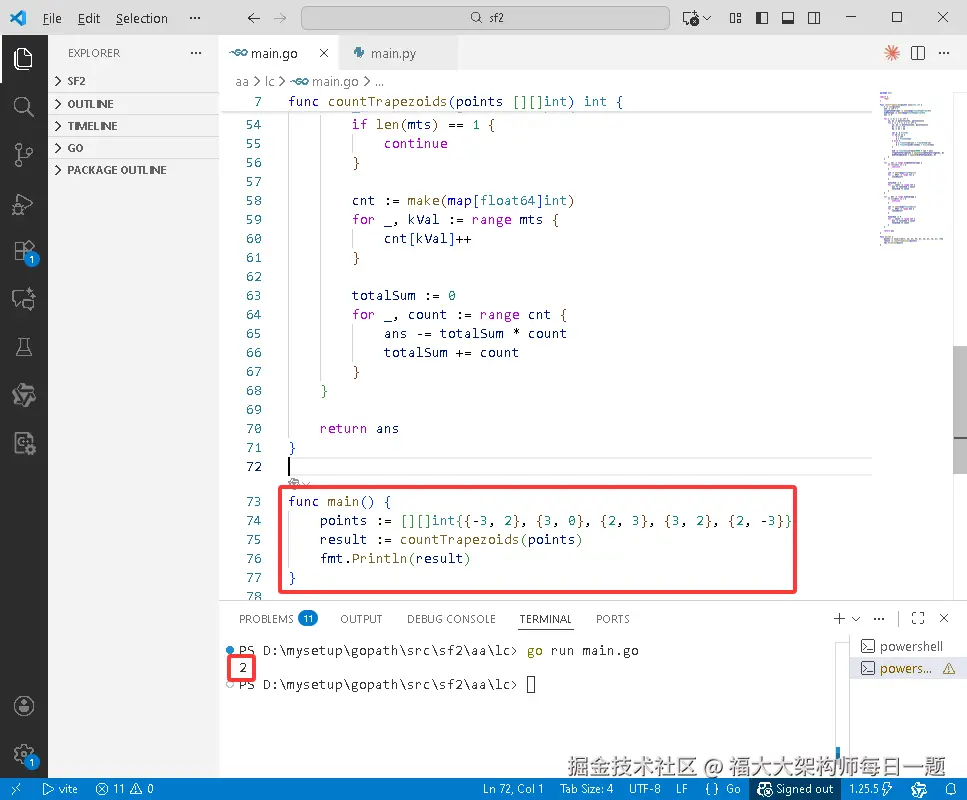967x800 pixels.
Task: Click the remote window indicator in status bar
Action: [x=16, y=789]
